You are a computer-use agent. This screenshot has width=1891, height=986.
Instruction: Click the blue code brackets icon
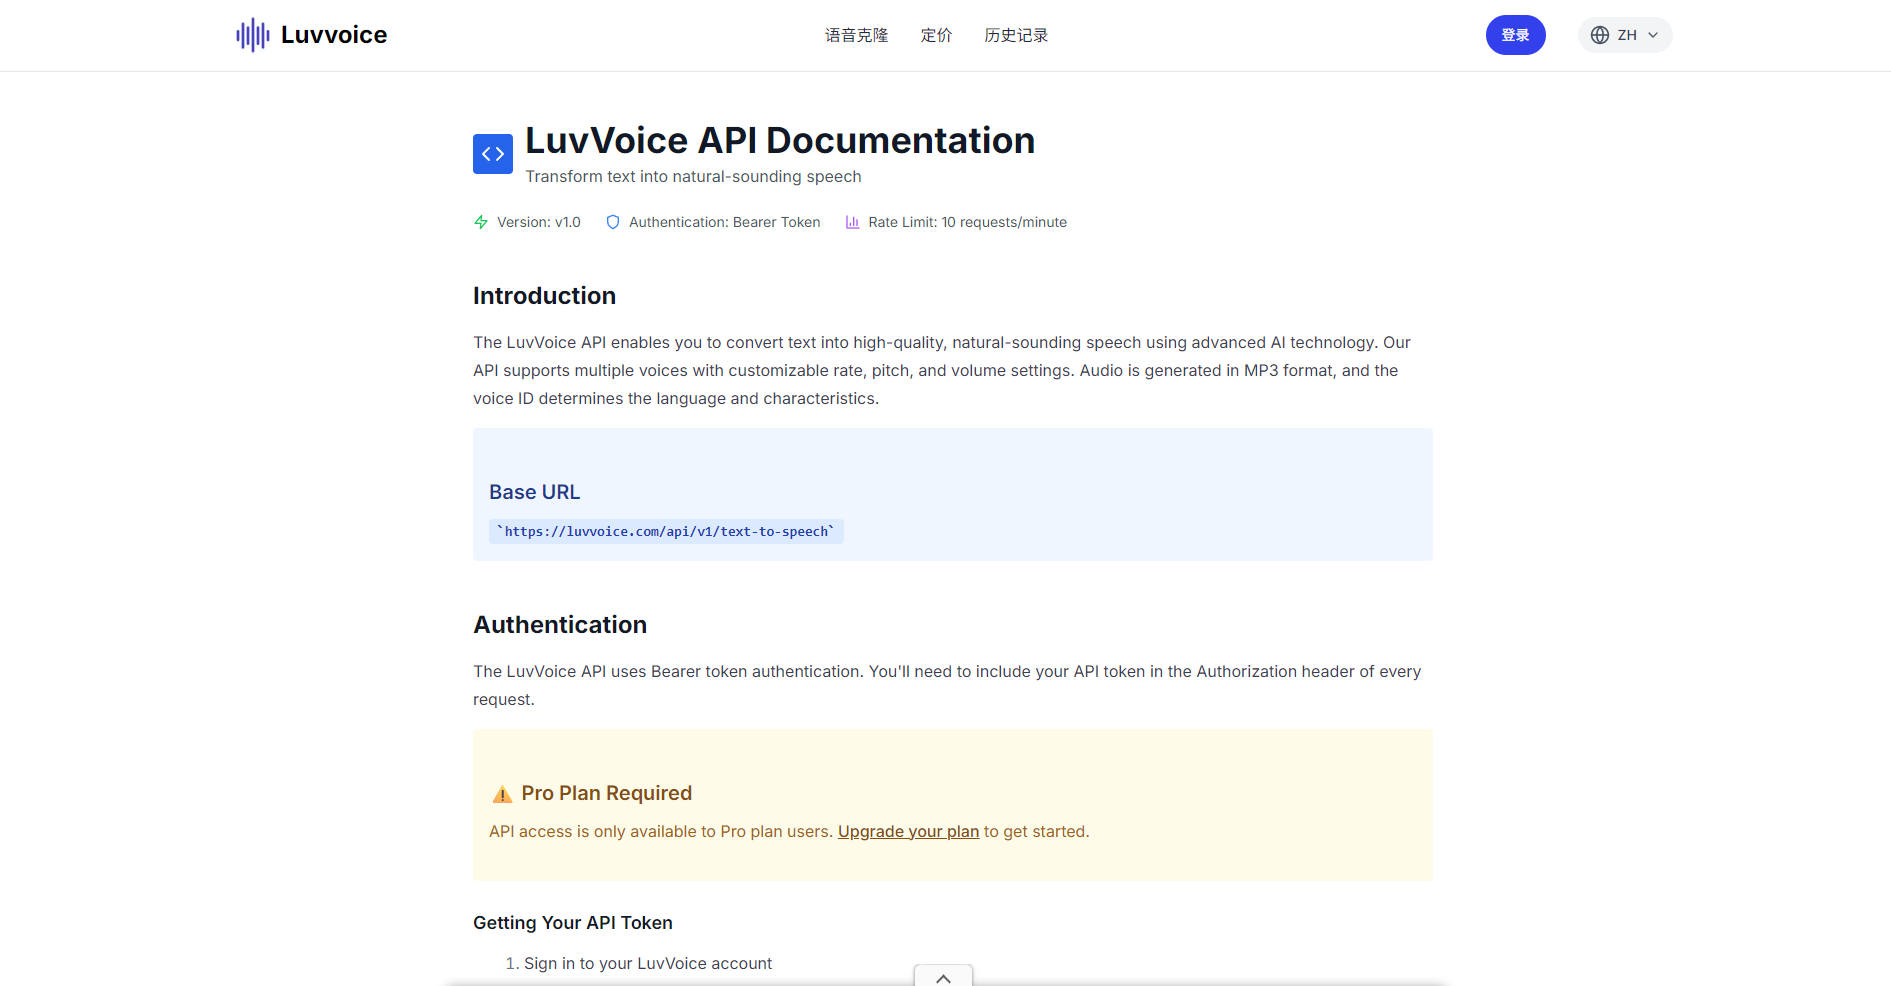(x=492, y=154)
